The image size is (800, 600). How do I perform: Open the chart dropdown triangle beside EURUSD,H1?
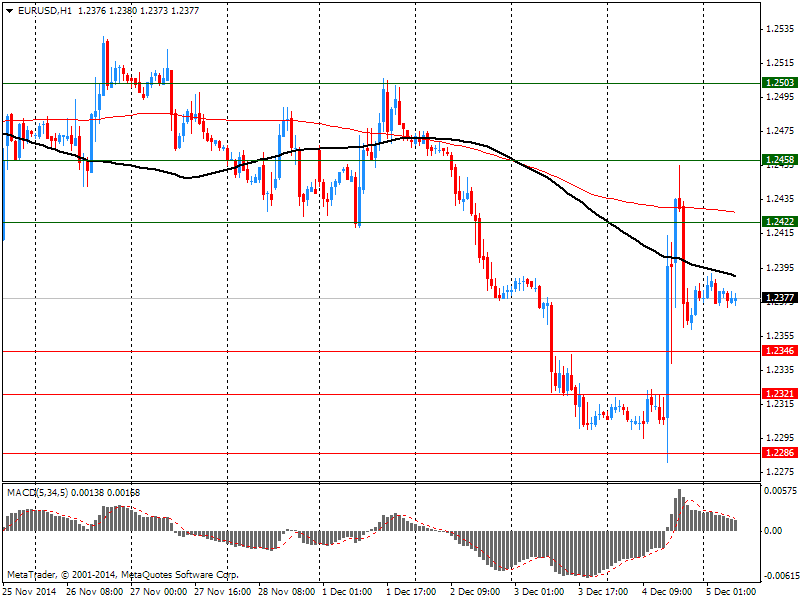pyautogui.click(x=10, y=11)
